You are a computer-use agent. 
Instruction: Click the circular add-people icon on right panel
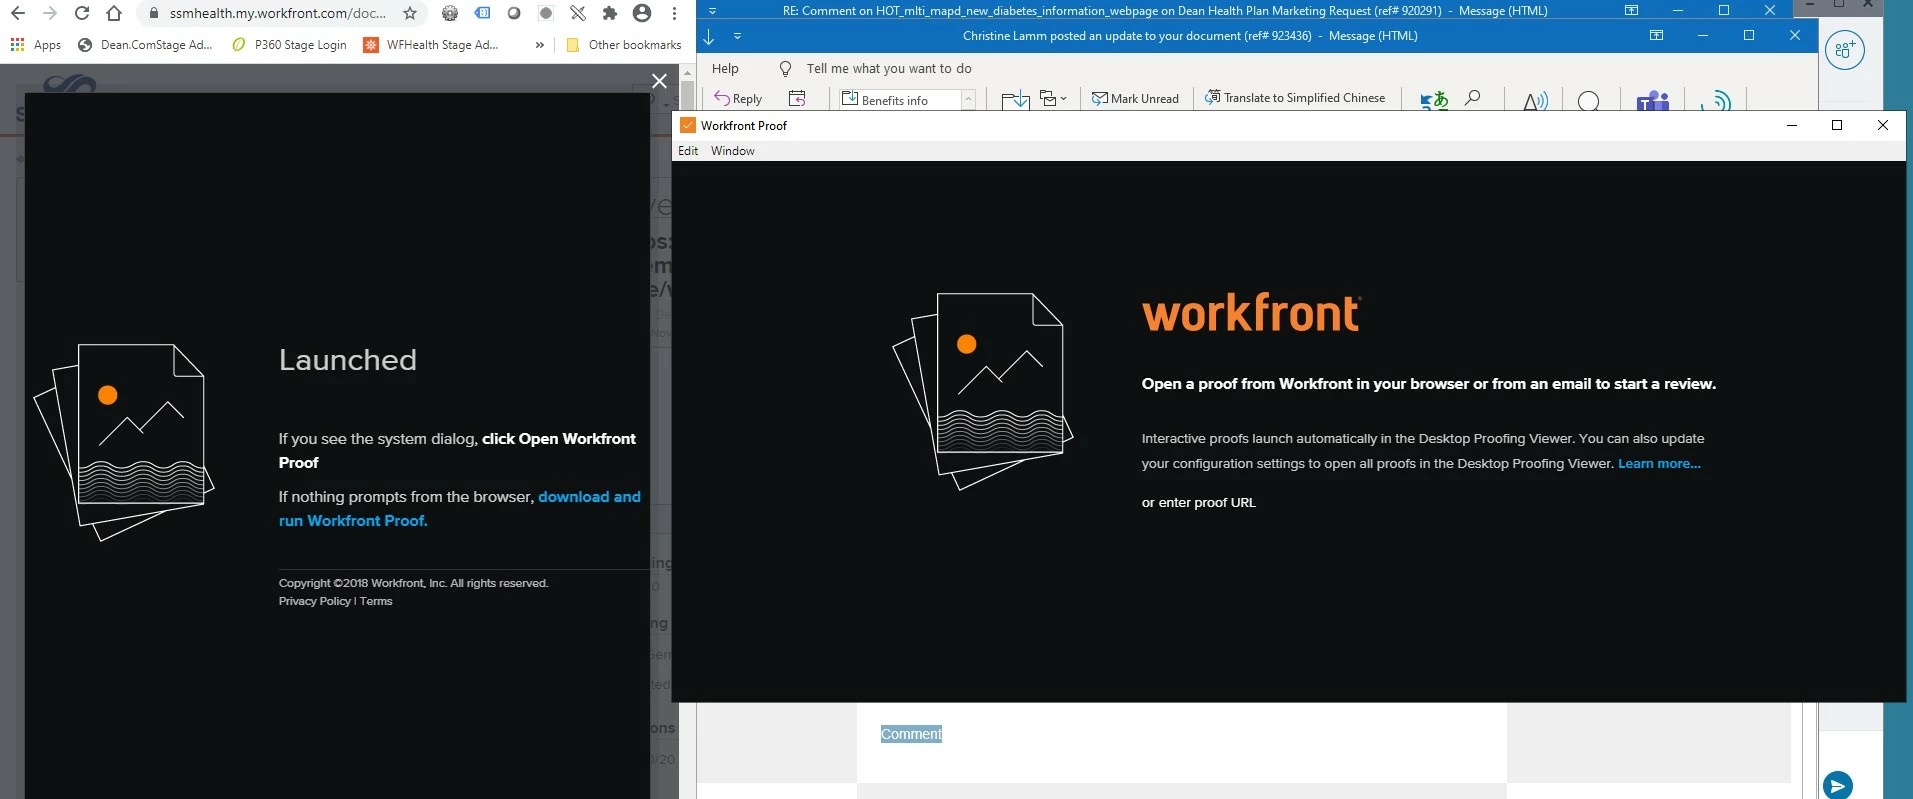[1845, 50]
